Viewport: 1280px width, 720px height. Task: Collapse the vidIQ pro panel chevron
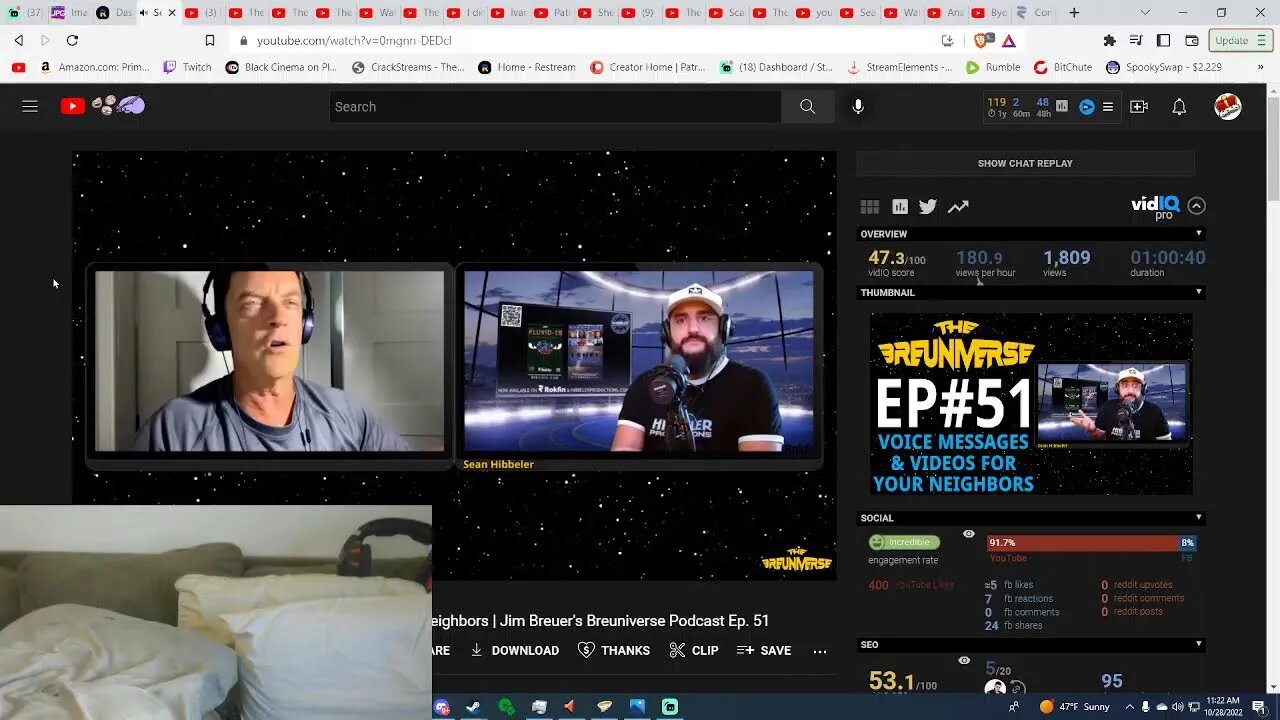pos(1197,206)
